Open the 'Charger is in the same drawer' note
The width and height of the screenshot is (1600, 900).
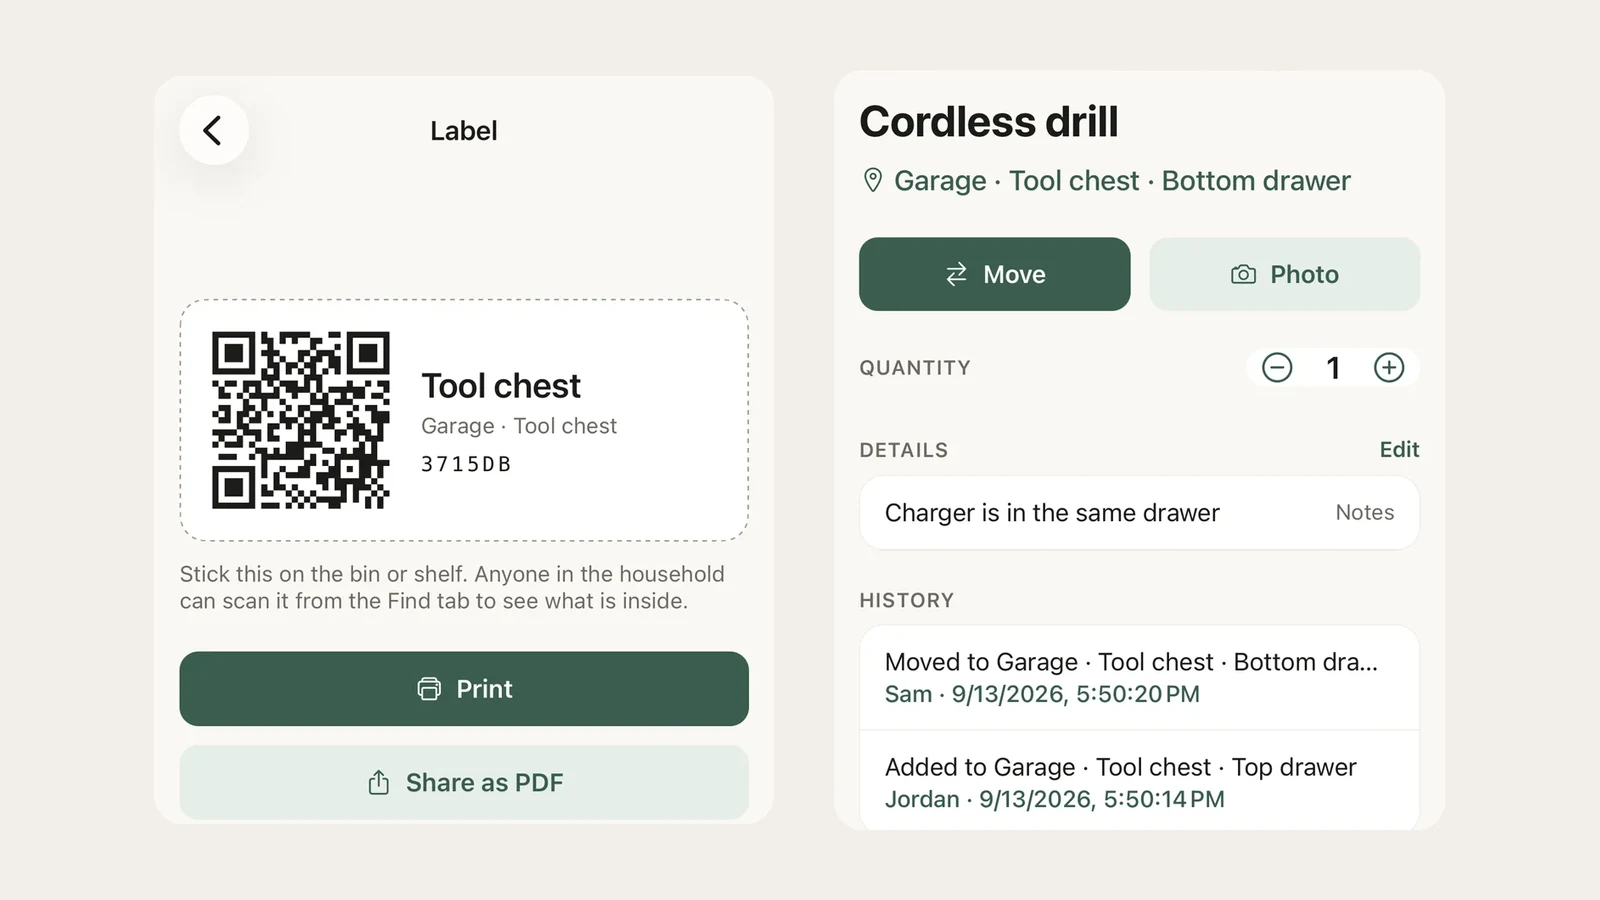pos(1139,513)
